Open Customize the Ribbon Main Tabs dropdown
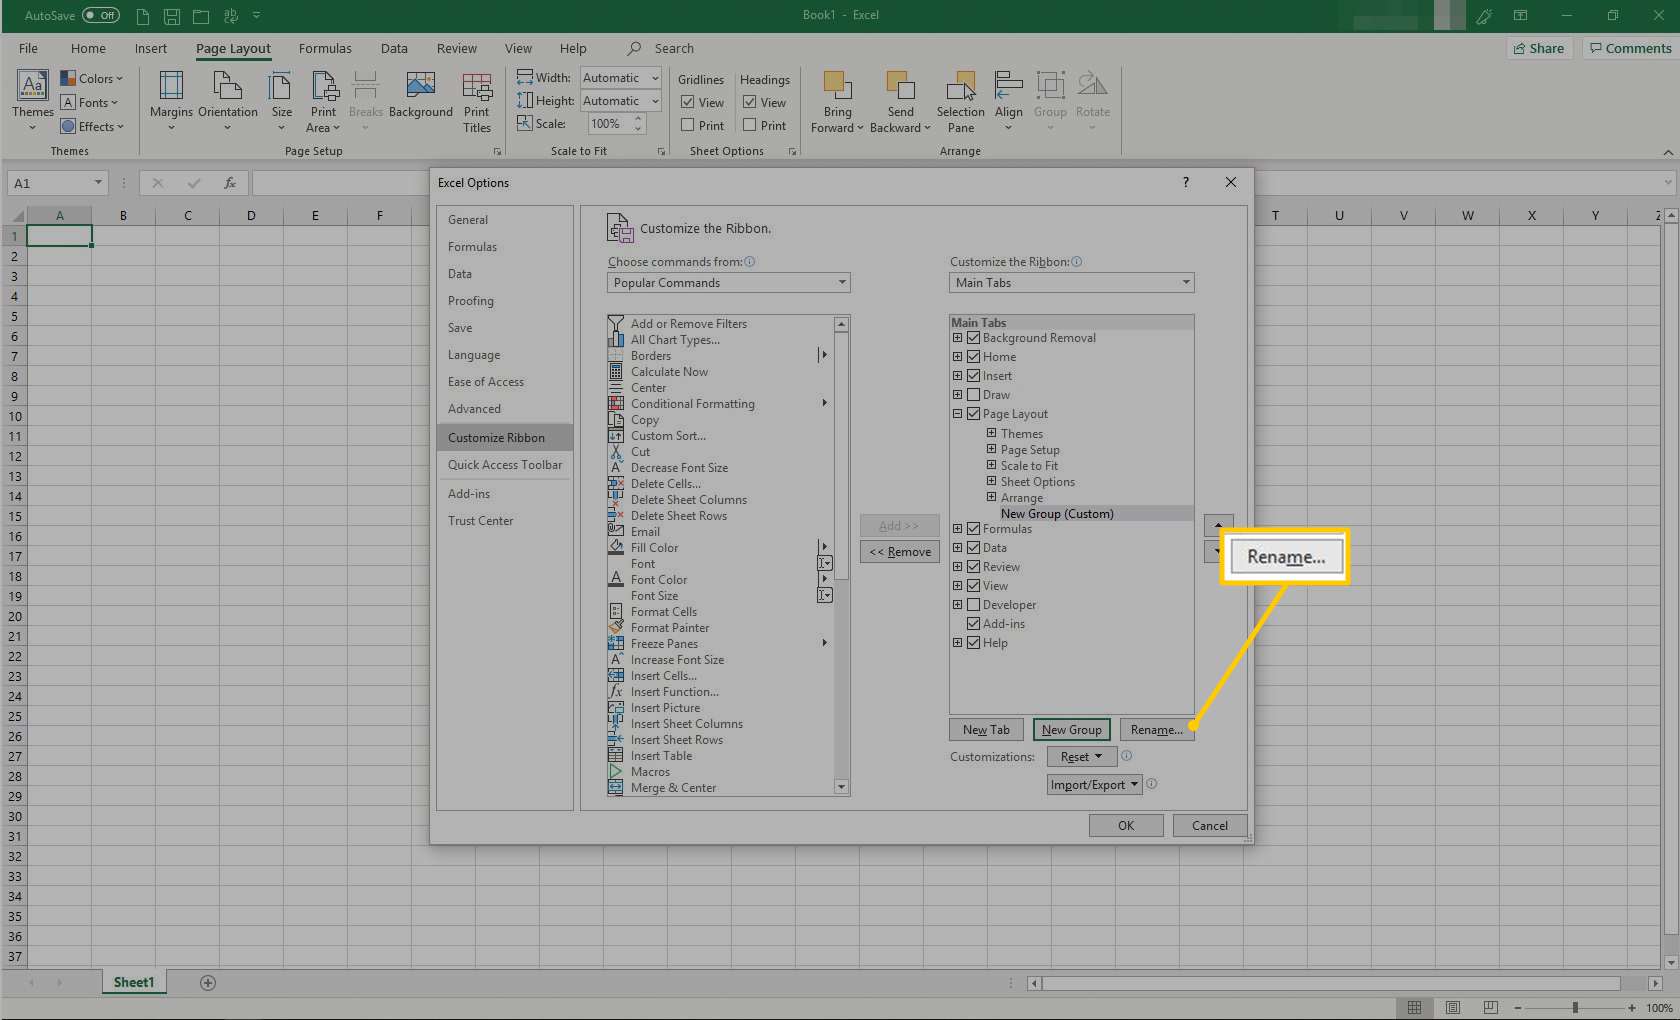The height and width of the screenshot is (1020, 1680). (1071, 283)
